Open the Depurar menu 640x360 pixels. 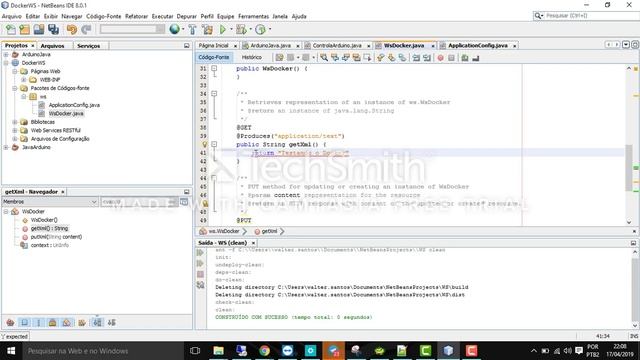click(187, 16)
